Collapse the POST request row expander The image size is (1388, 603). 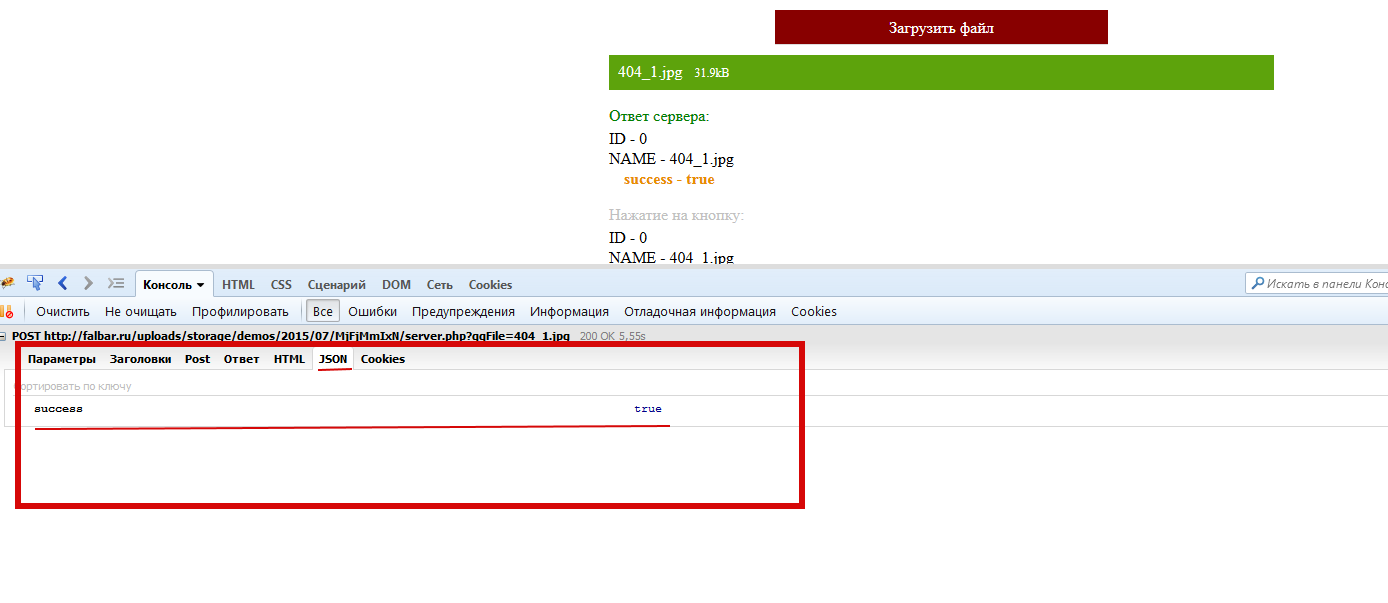tap(4, 337)
